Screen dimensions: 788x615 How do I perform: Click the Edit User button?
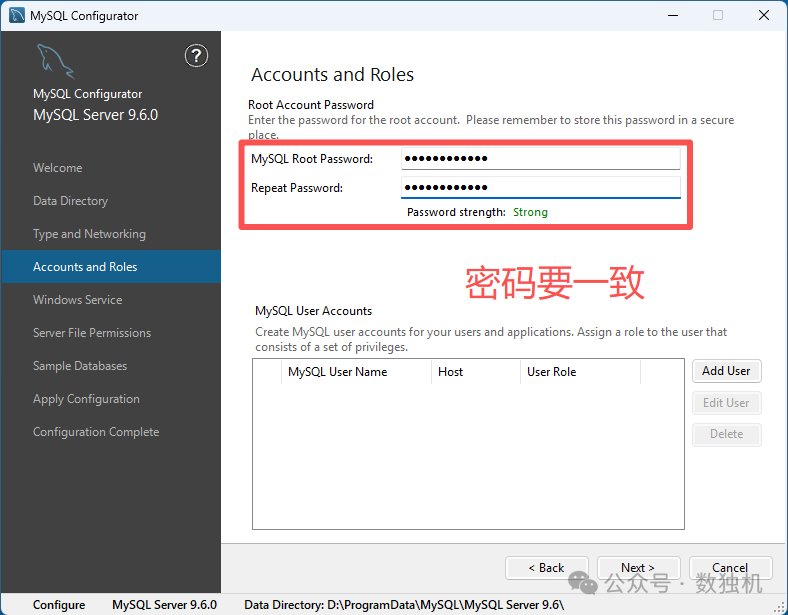pyautogui.click(x=726, y=403)
